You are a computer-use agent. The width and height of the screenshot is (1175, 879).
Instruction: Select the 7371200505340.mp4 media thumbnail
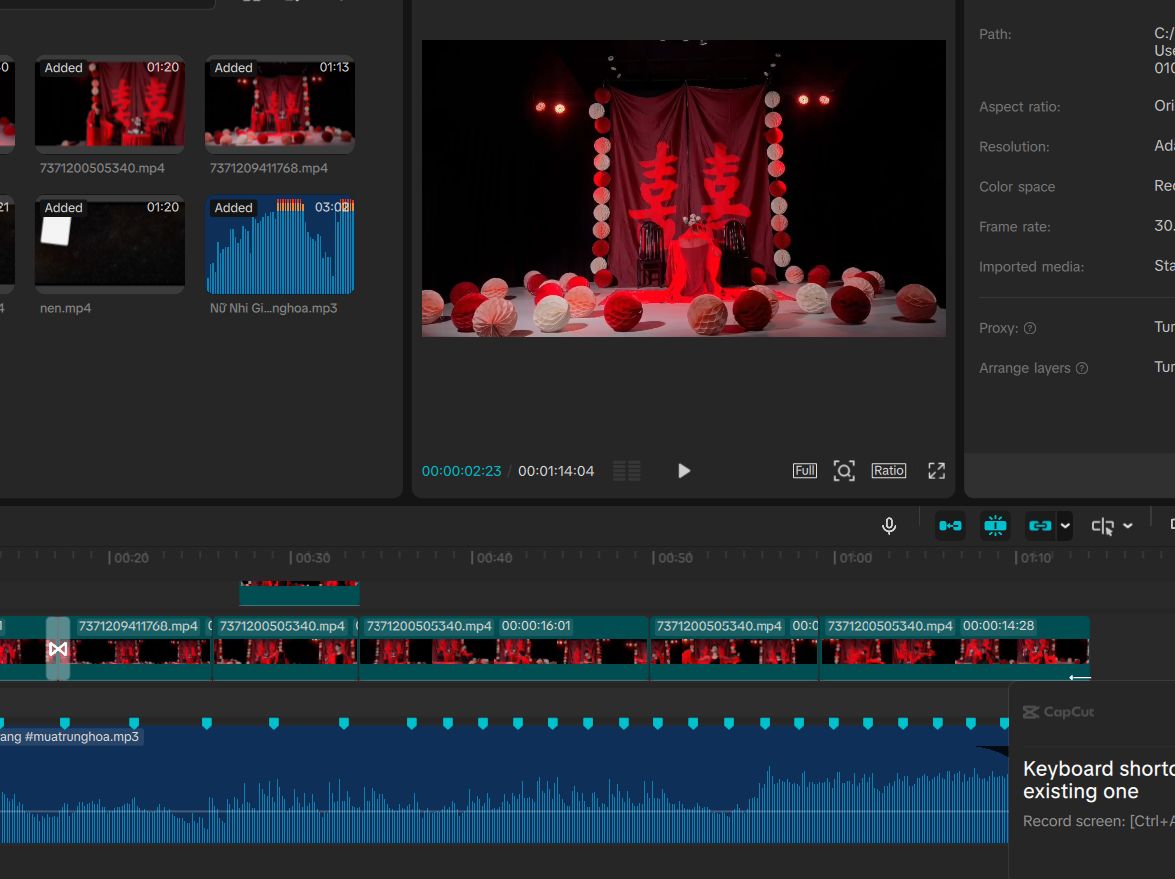coord(110,103)
